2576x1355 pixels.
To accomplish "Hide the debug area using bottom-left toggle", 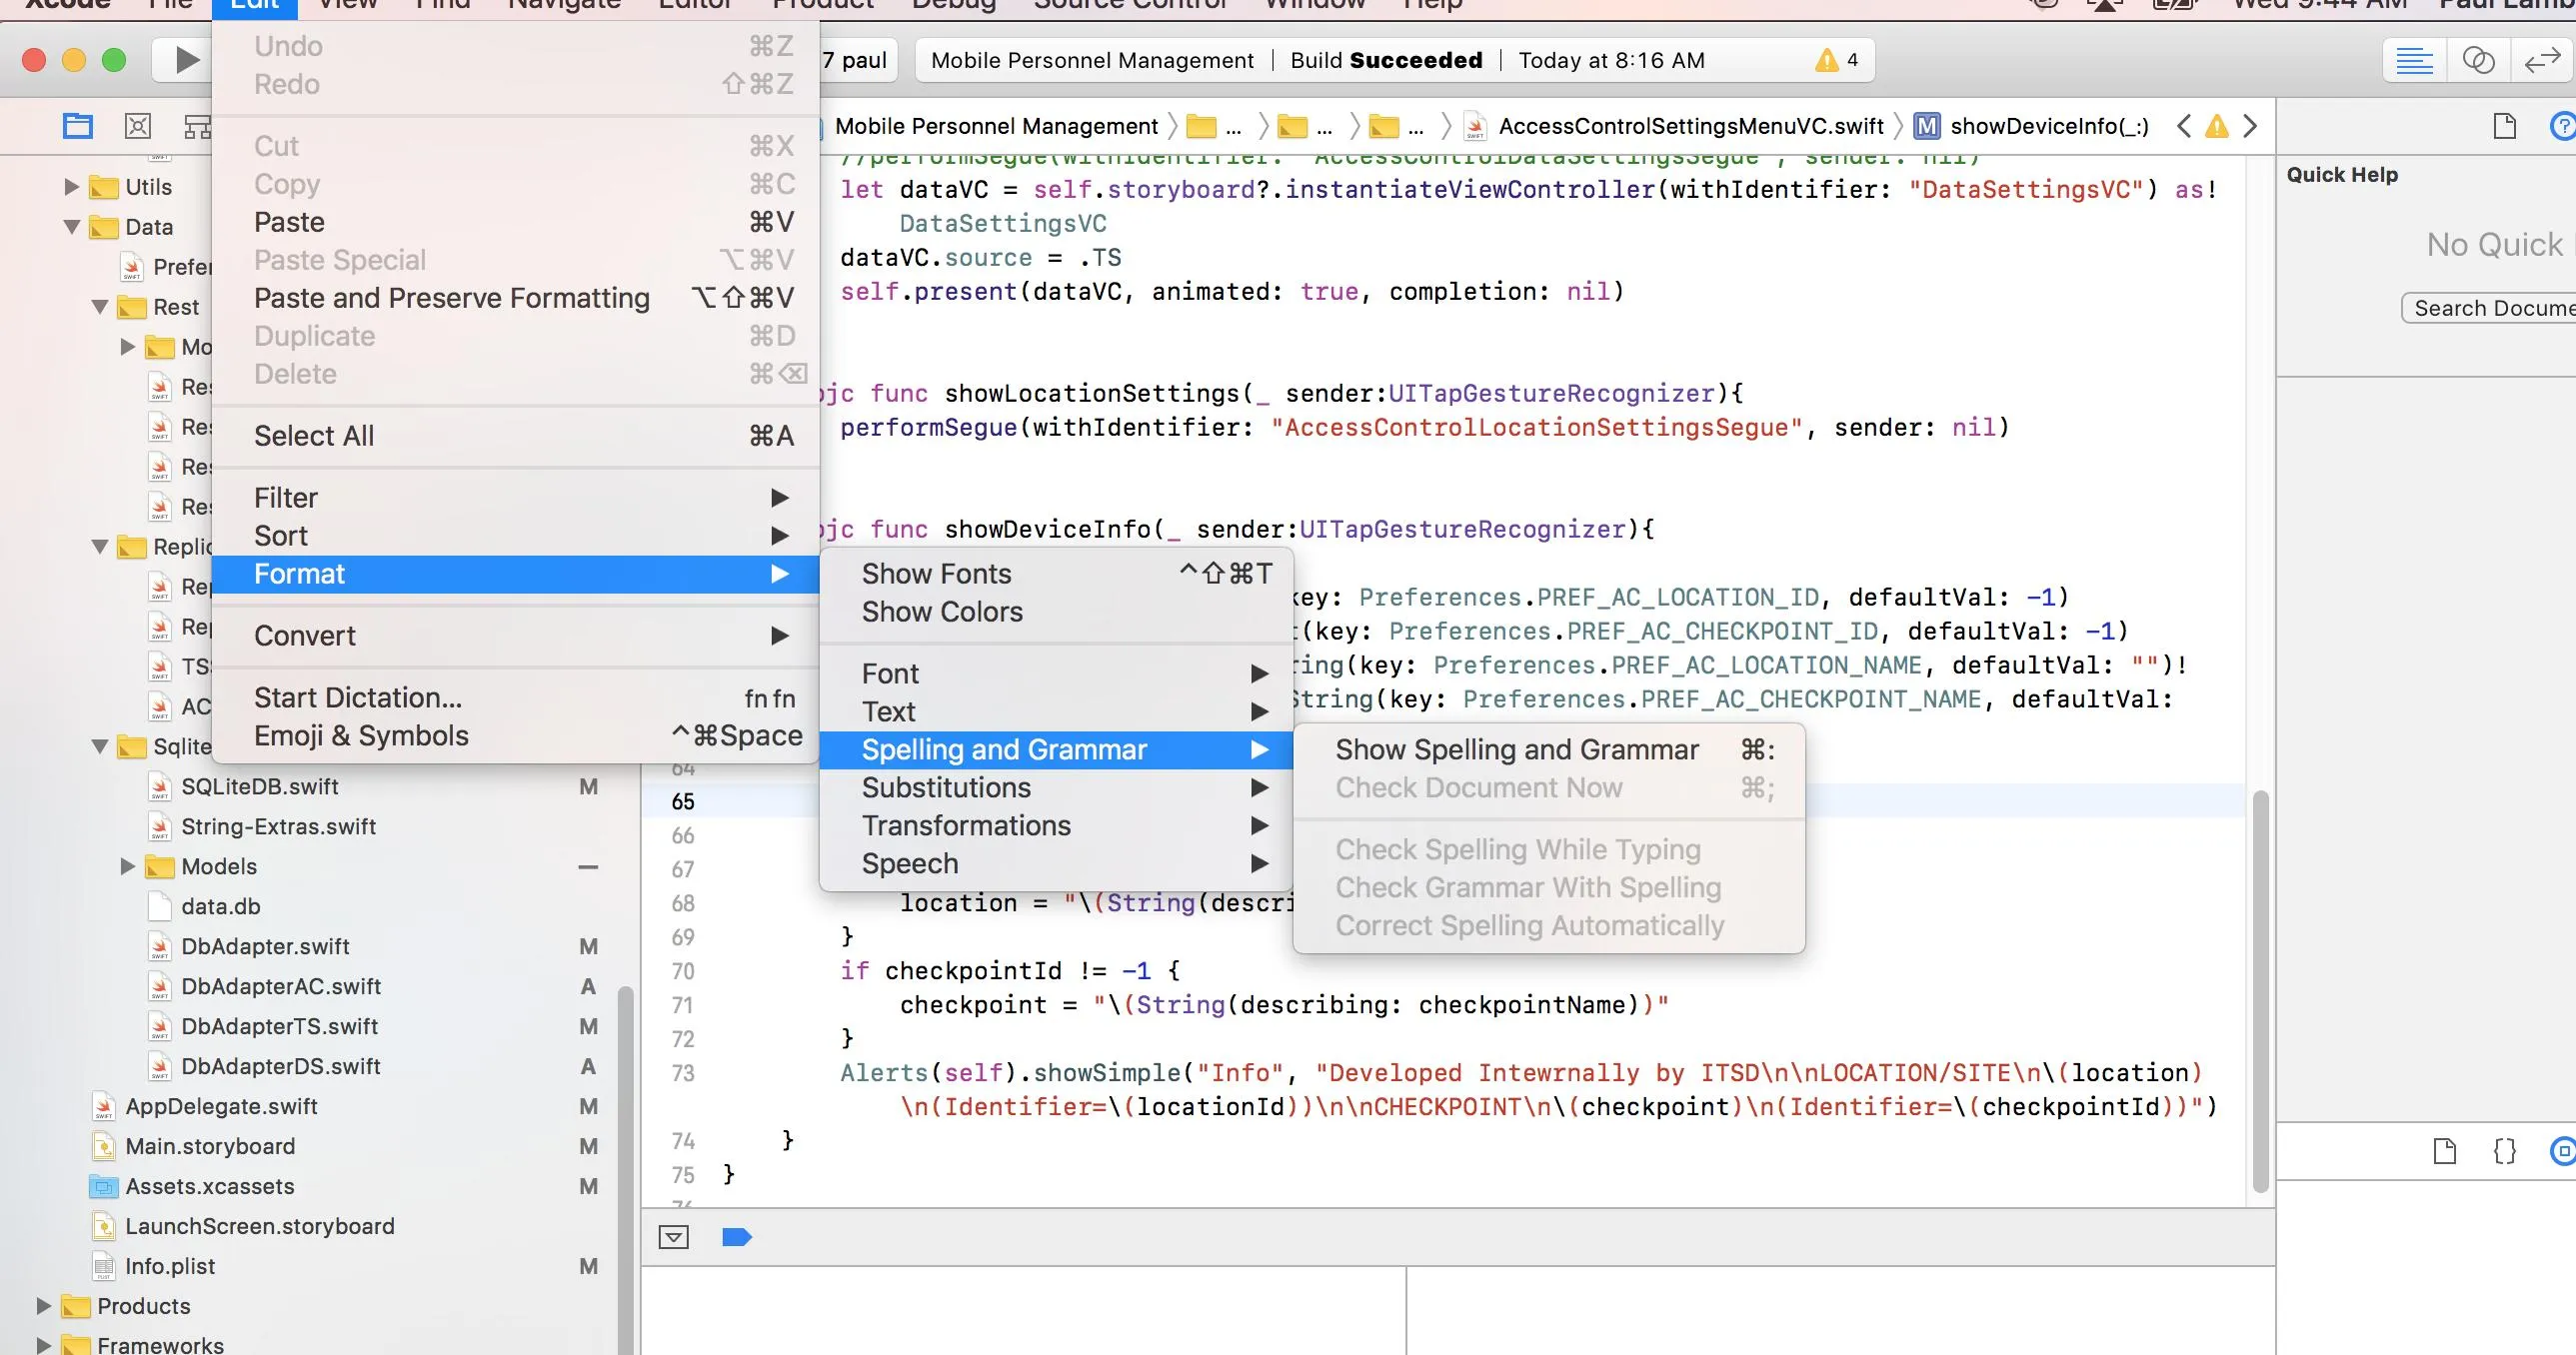I will tap(674, 1238).
